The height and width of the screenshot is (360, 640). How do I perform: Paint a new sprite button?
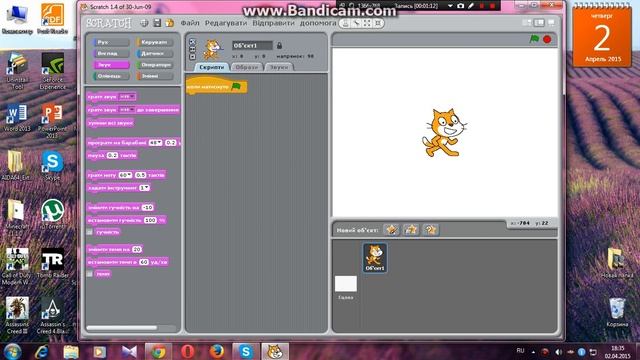[391, 230]
